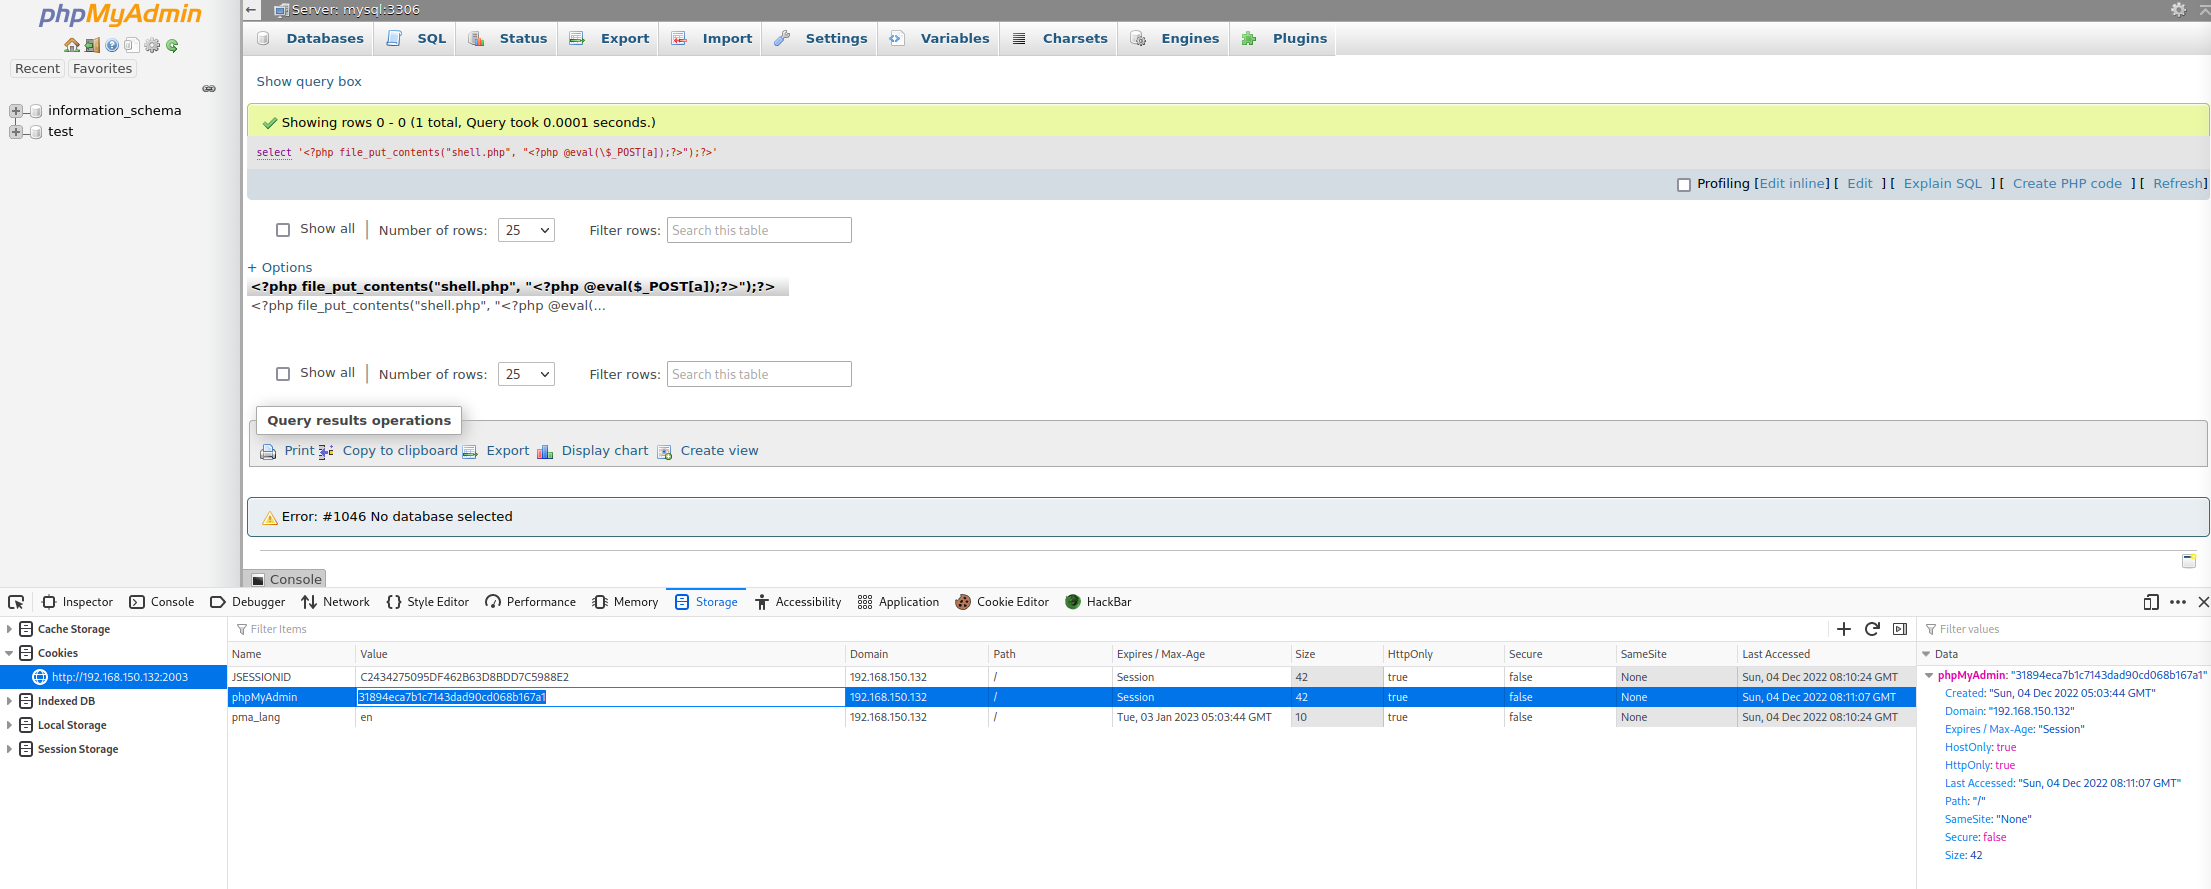This screenshot has width=2211, height=889.
Task: Open the Cookie Editor DevTools panel
Action: (1002, 602)
